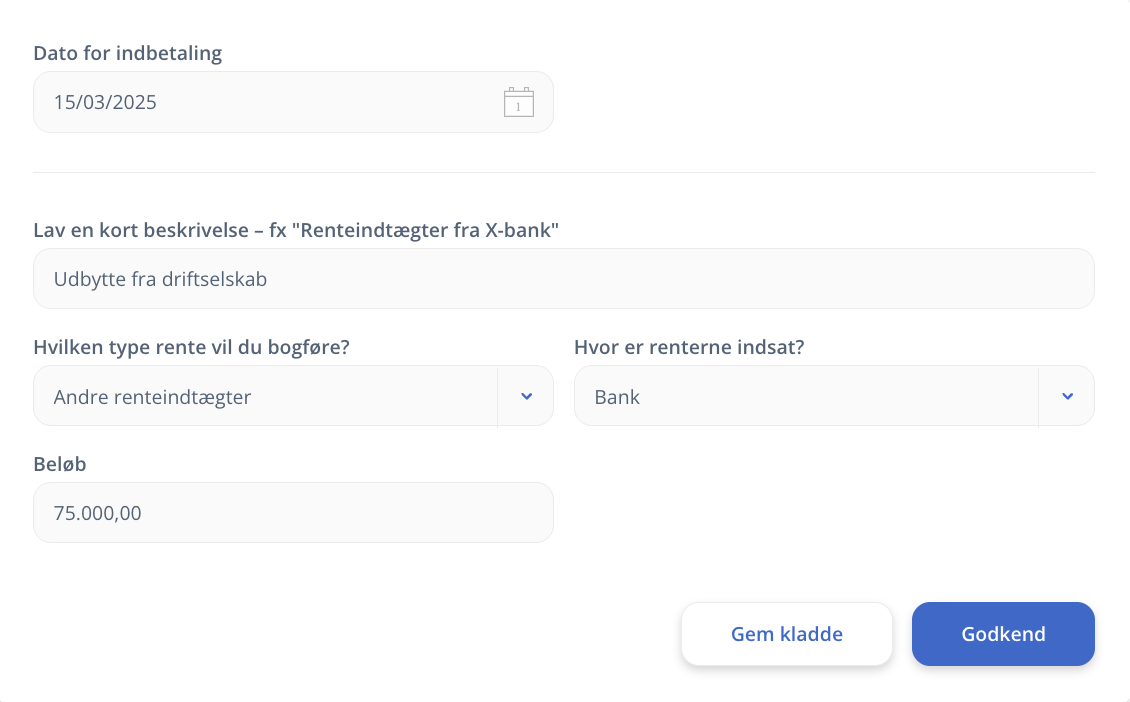1130x702 pixels.
Task: Open the 'Andre renteindtægter' interest type dropdown
Action: click(266, 396)
